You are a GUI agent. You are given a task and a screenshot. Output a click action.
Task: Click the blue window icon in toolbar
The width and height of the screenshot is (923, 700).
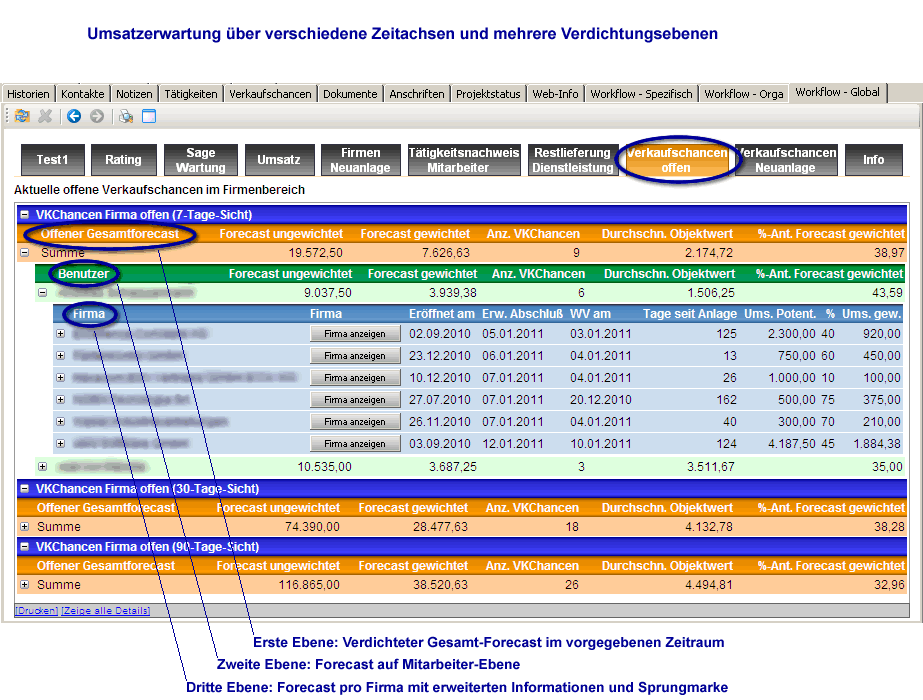(x=149, y=116)
